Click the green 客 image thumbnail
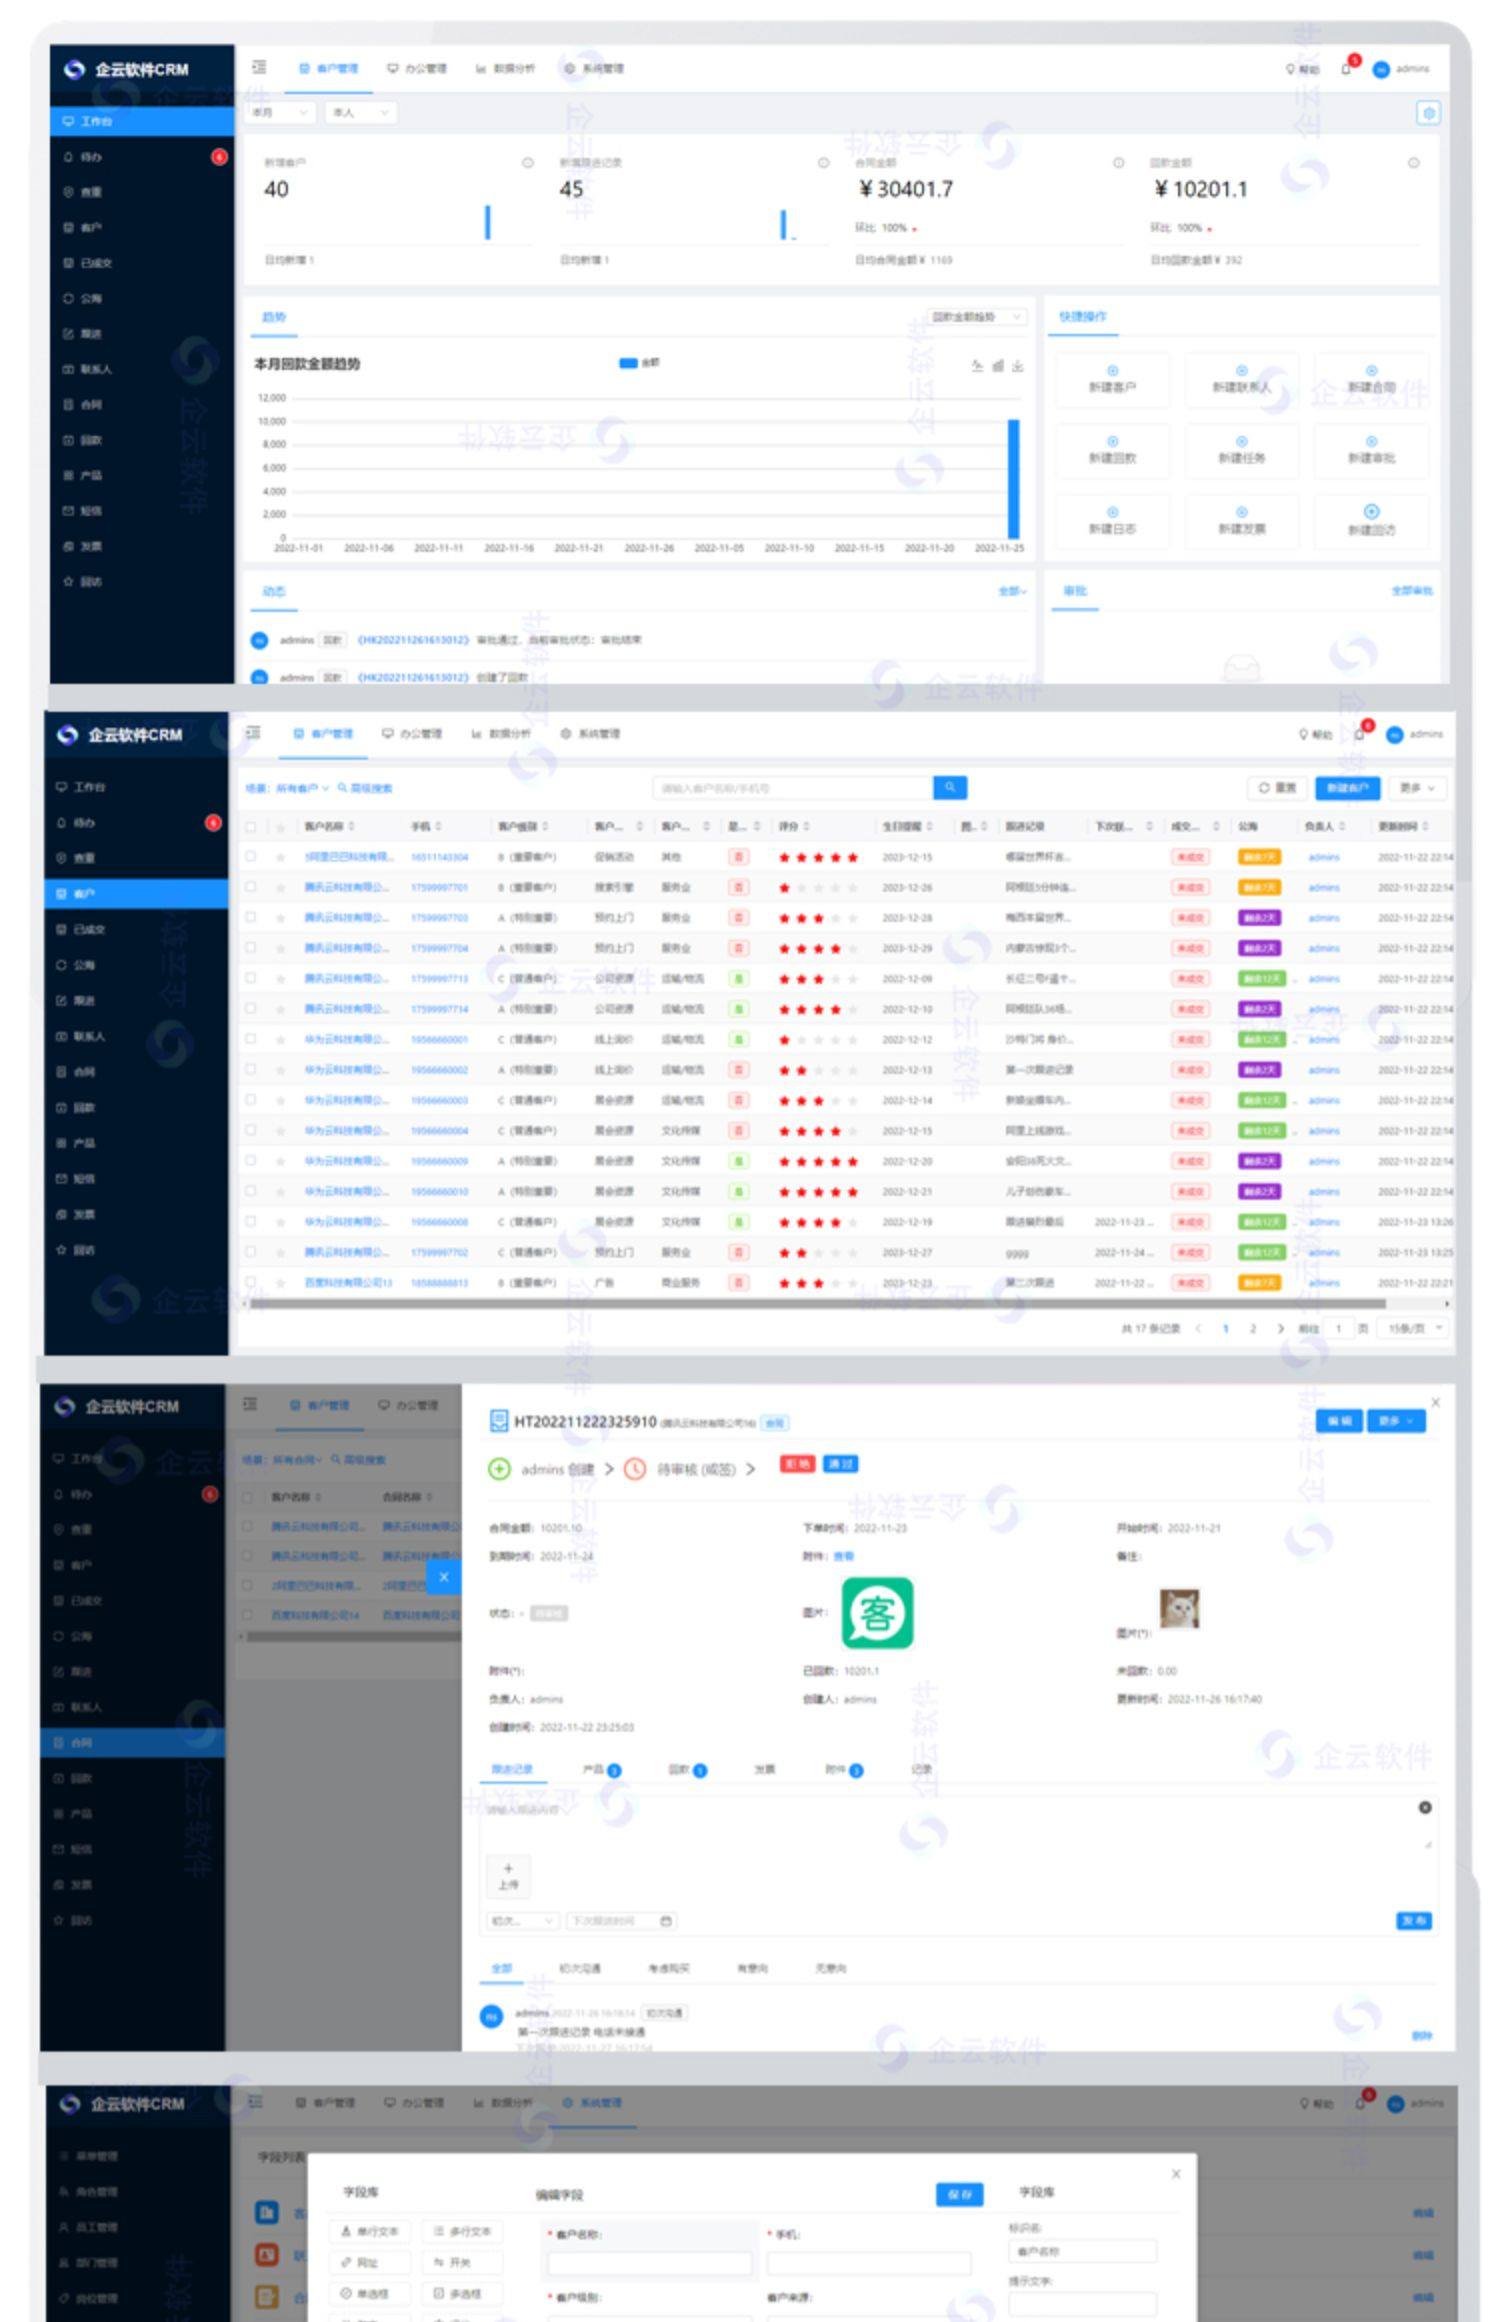This screenshot has width=1500, height=2322. coord(877,1613)
